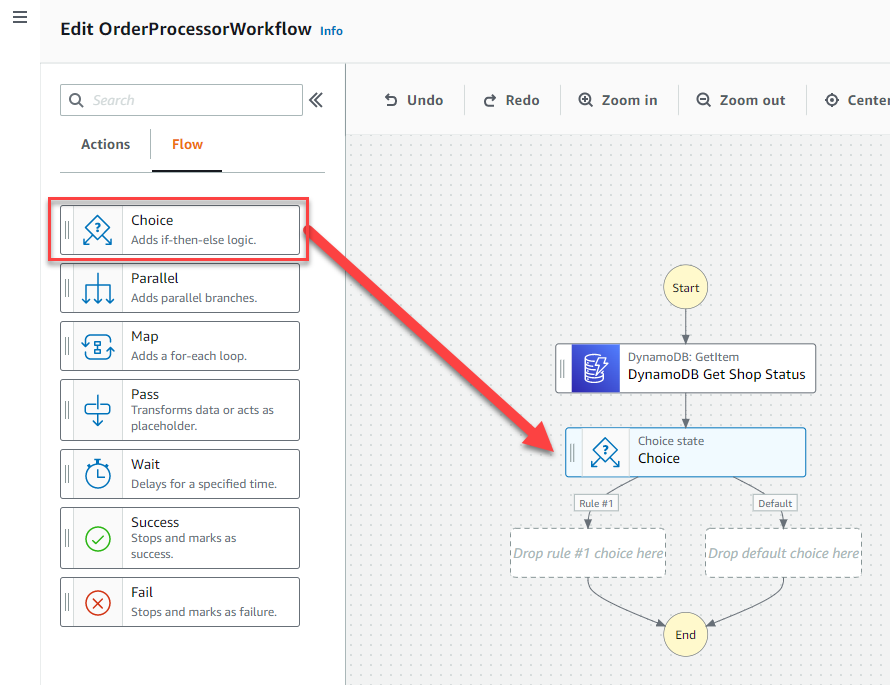Switch to the Actions tab

click(x=106, y=144)
